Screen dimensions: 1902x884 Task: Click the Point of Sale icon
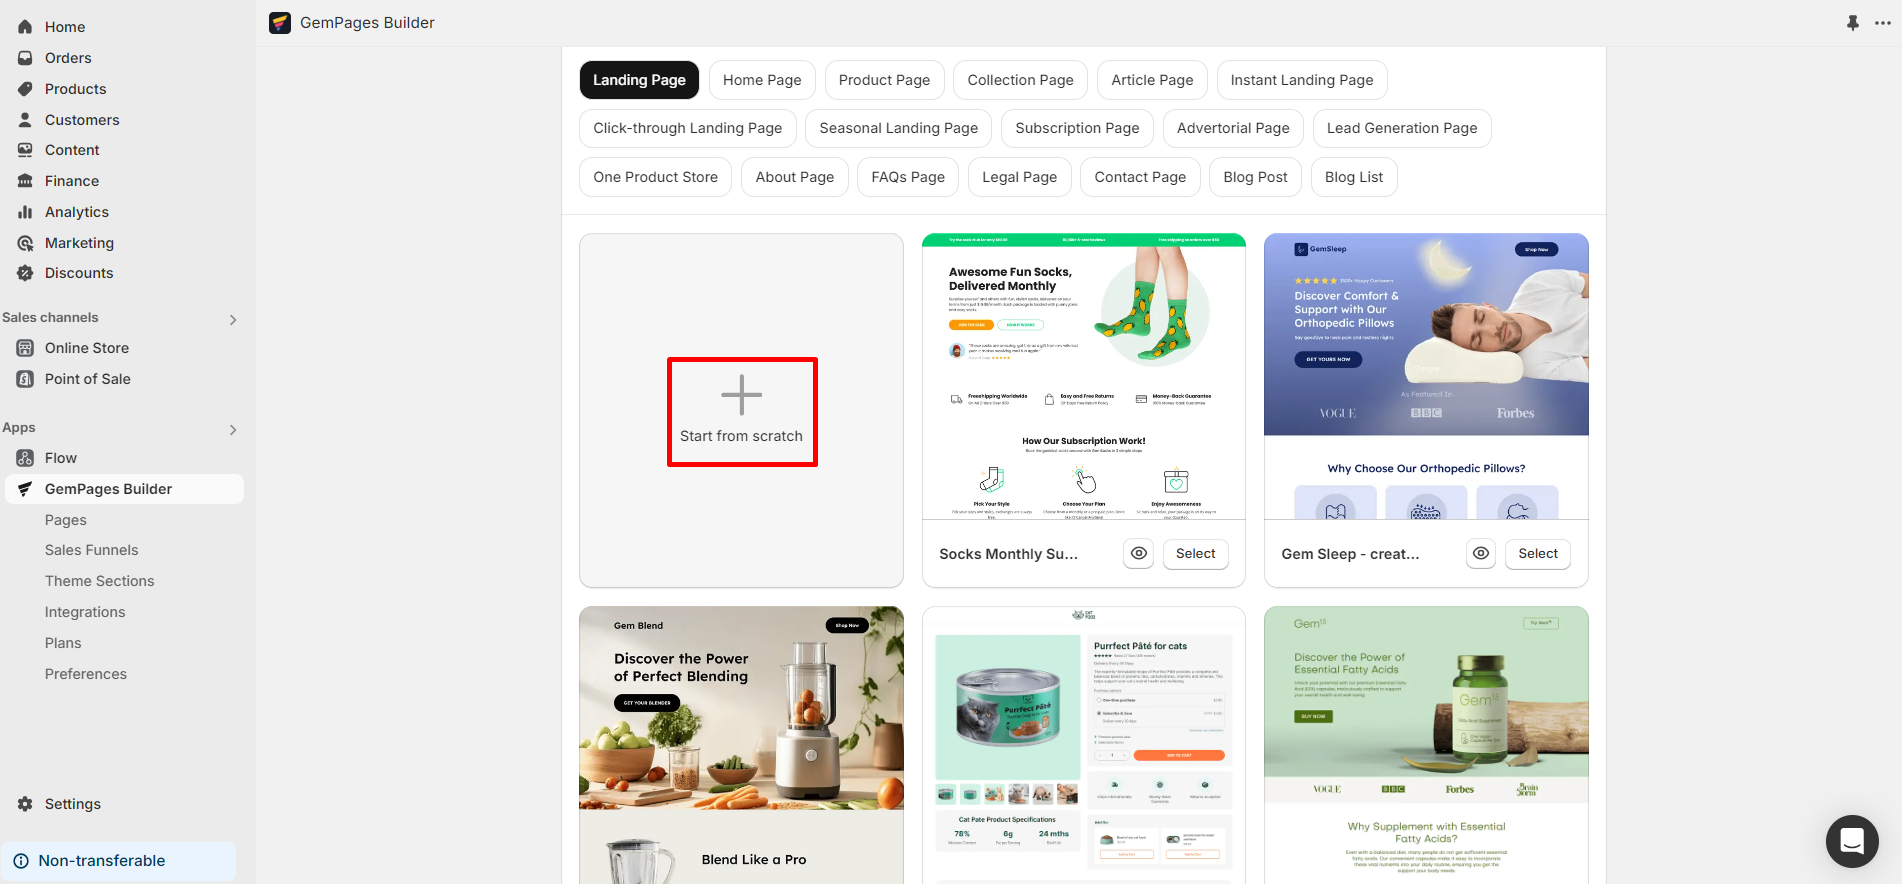coord(25,379)
